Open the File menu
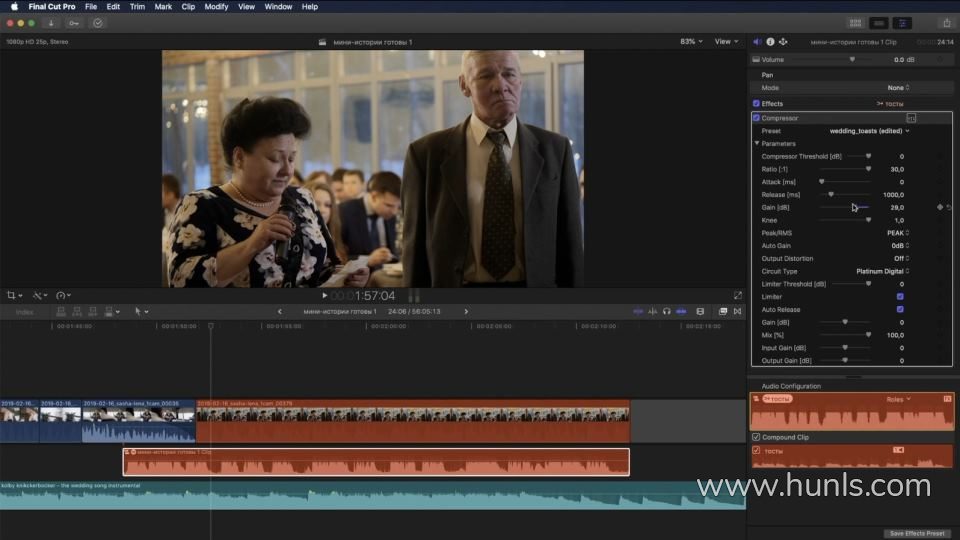Image resolution: width=960 pixels, height=540 pixels. 91,7
